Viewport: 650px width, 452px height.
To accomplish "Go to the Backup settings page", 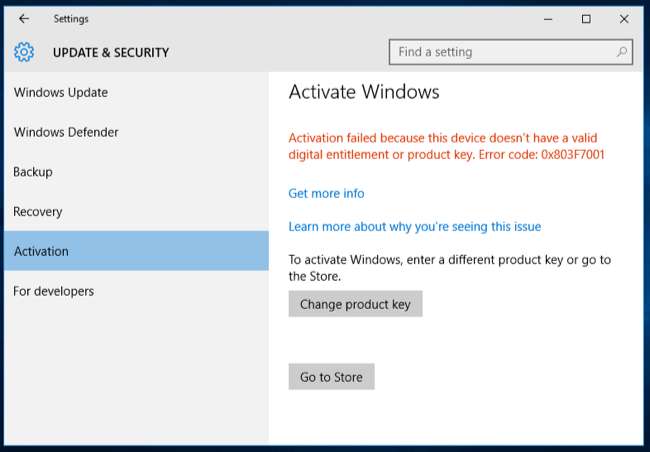I will [x=33, y=172].
